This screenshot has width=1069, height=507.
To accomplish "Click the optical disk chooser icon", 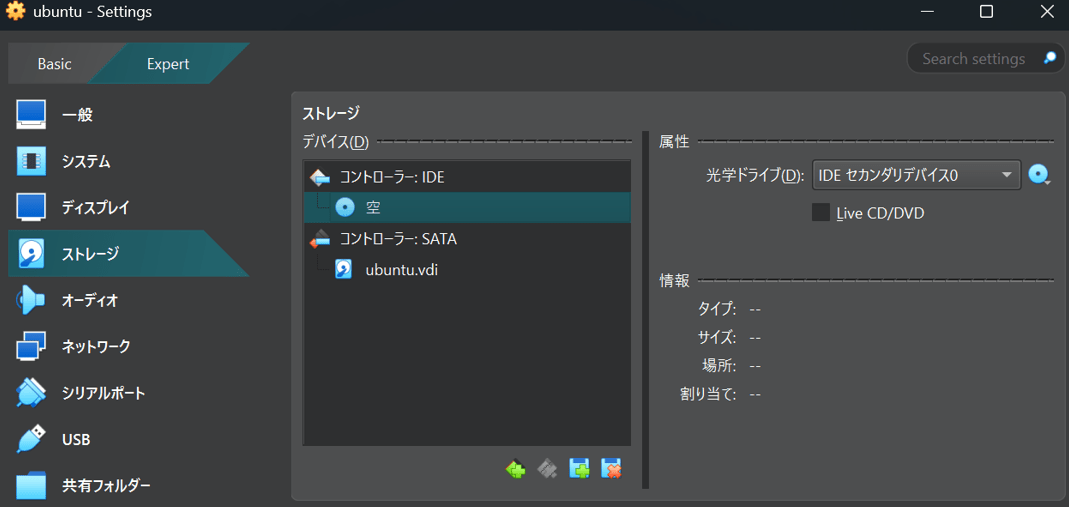I will point(1039,175).
